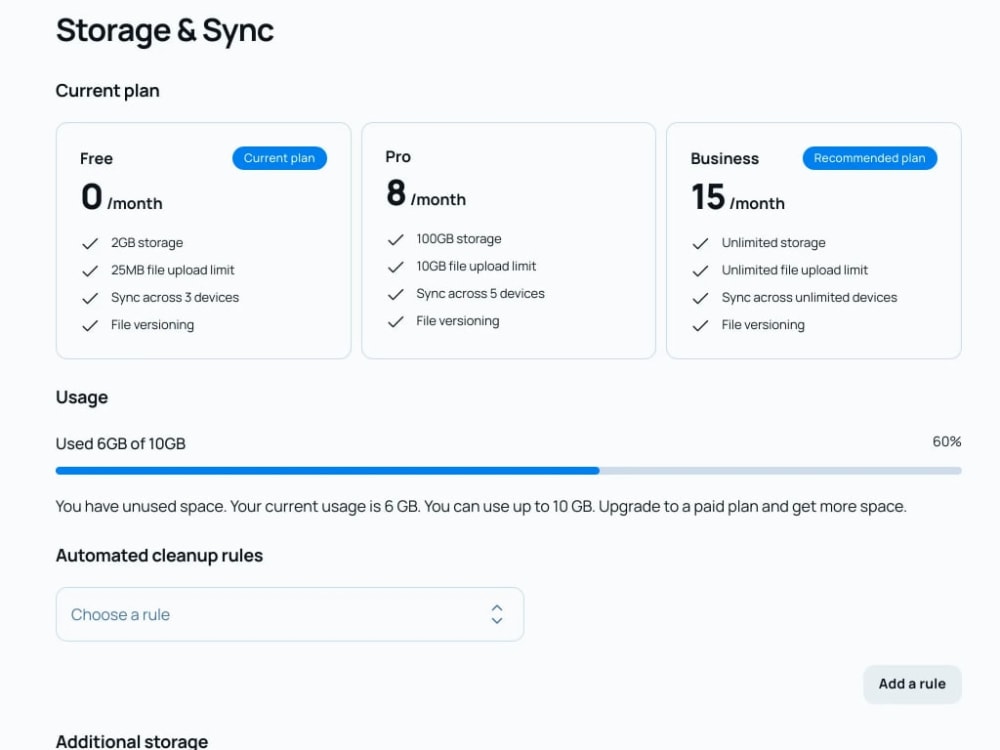The width and height of the screenshot is (1000, 750).
Task: Click the checkmark beside 2GB storage
Action: tap(90, 242)
